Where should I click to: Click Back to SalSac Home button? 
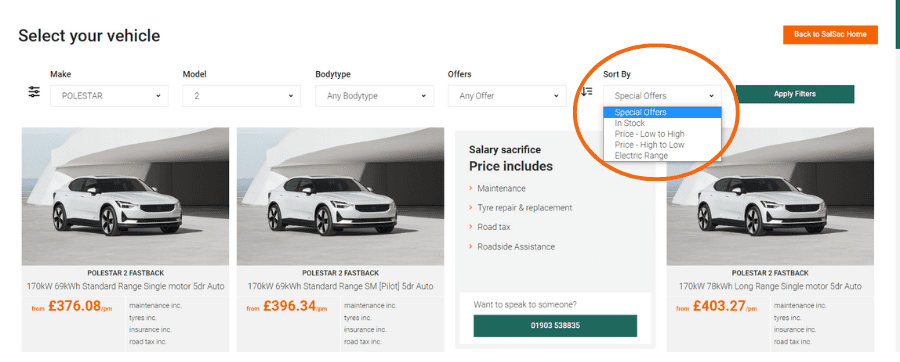(830, 34)
